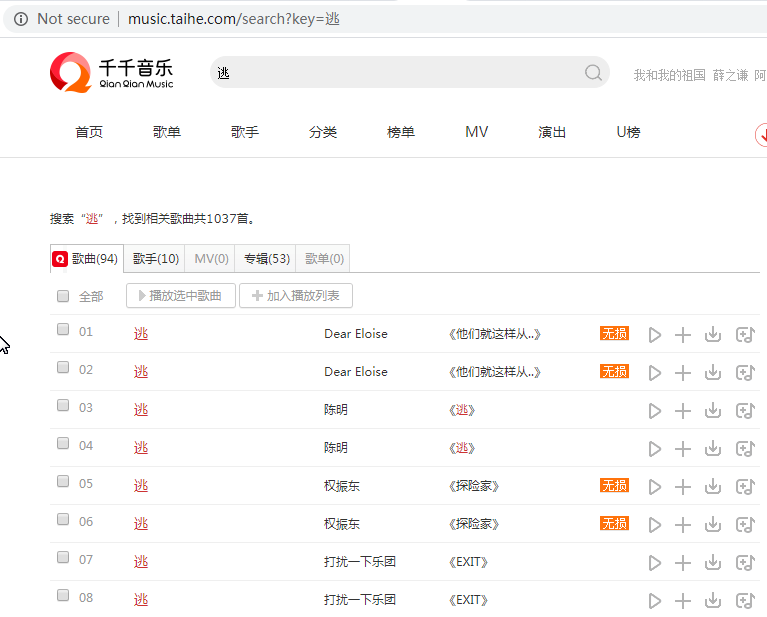Image resolution: width=767 pixels, height=617 pixels.
Task: Add song 03 to the playlist
Action: [x=683, y=411]
